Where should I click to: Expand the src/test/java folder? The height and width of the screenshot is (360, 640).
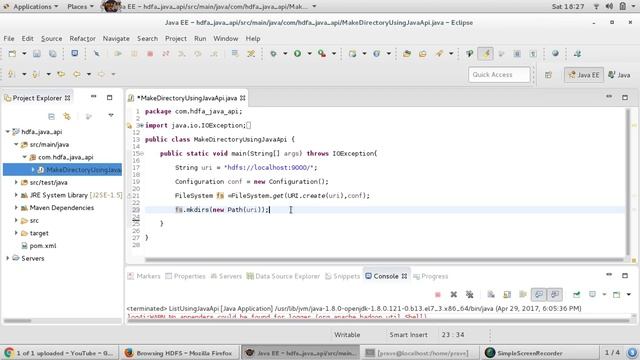tap(16, 182)
